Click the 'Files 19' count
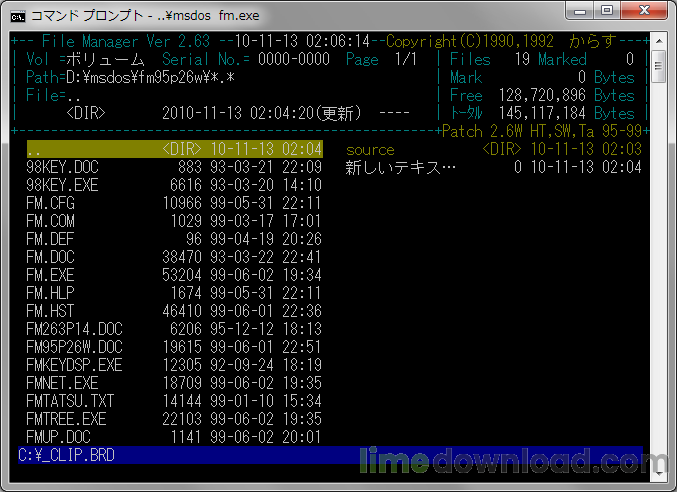 pos(490,60)
